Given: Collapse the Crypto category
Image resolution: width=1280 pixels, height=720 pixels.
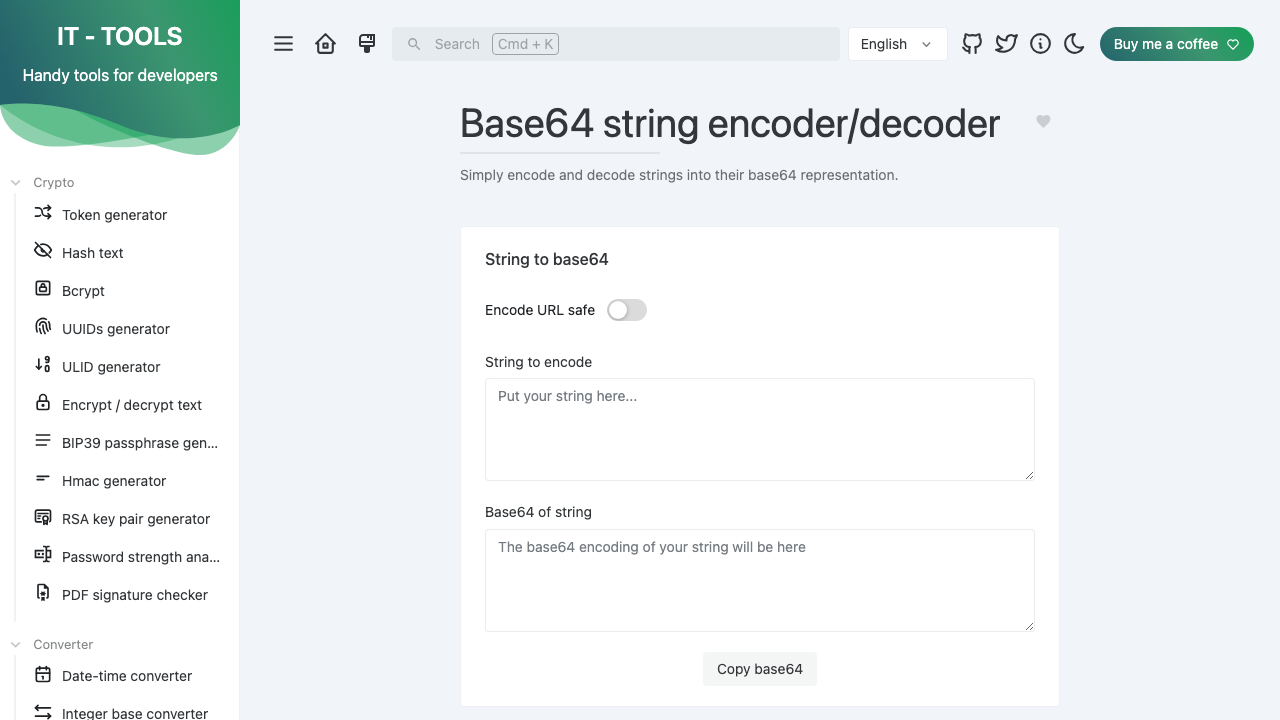Looking at the screenshot, I should [43, 183].
